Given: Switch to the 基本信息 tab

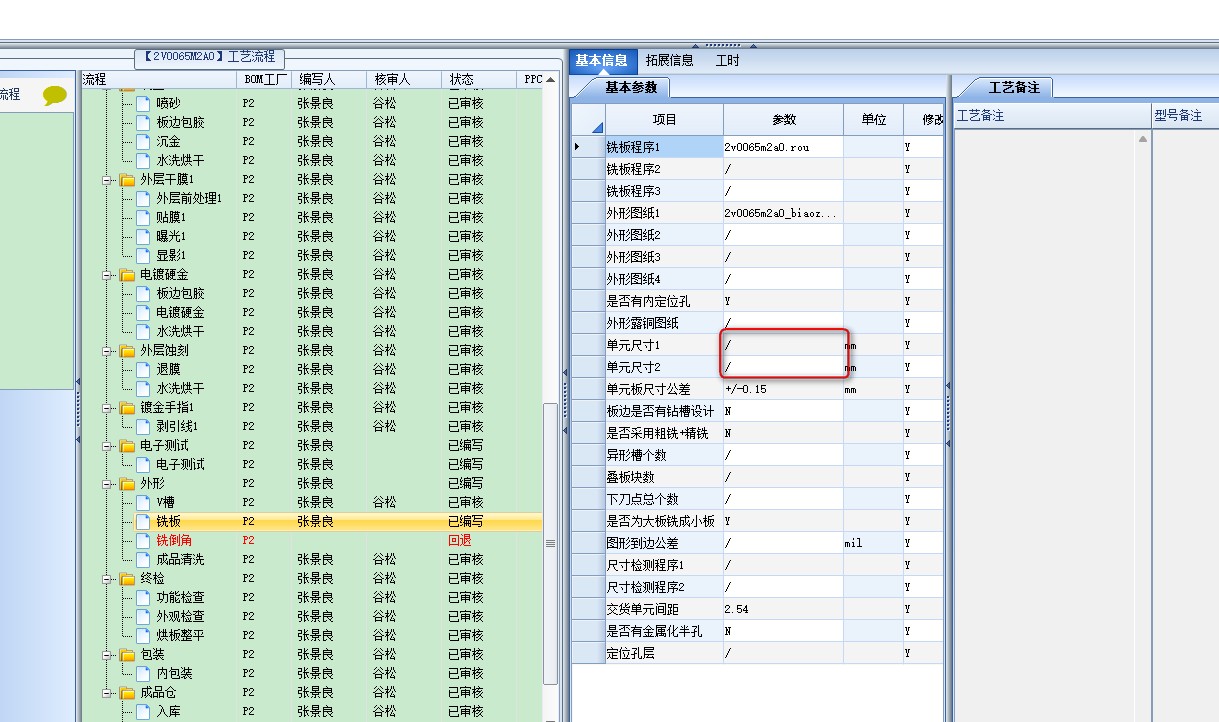Looking at the screenshot, I should [601, 60].
